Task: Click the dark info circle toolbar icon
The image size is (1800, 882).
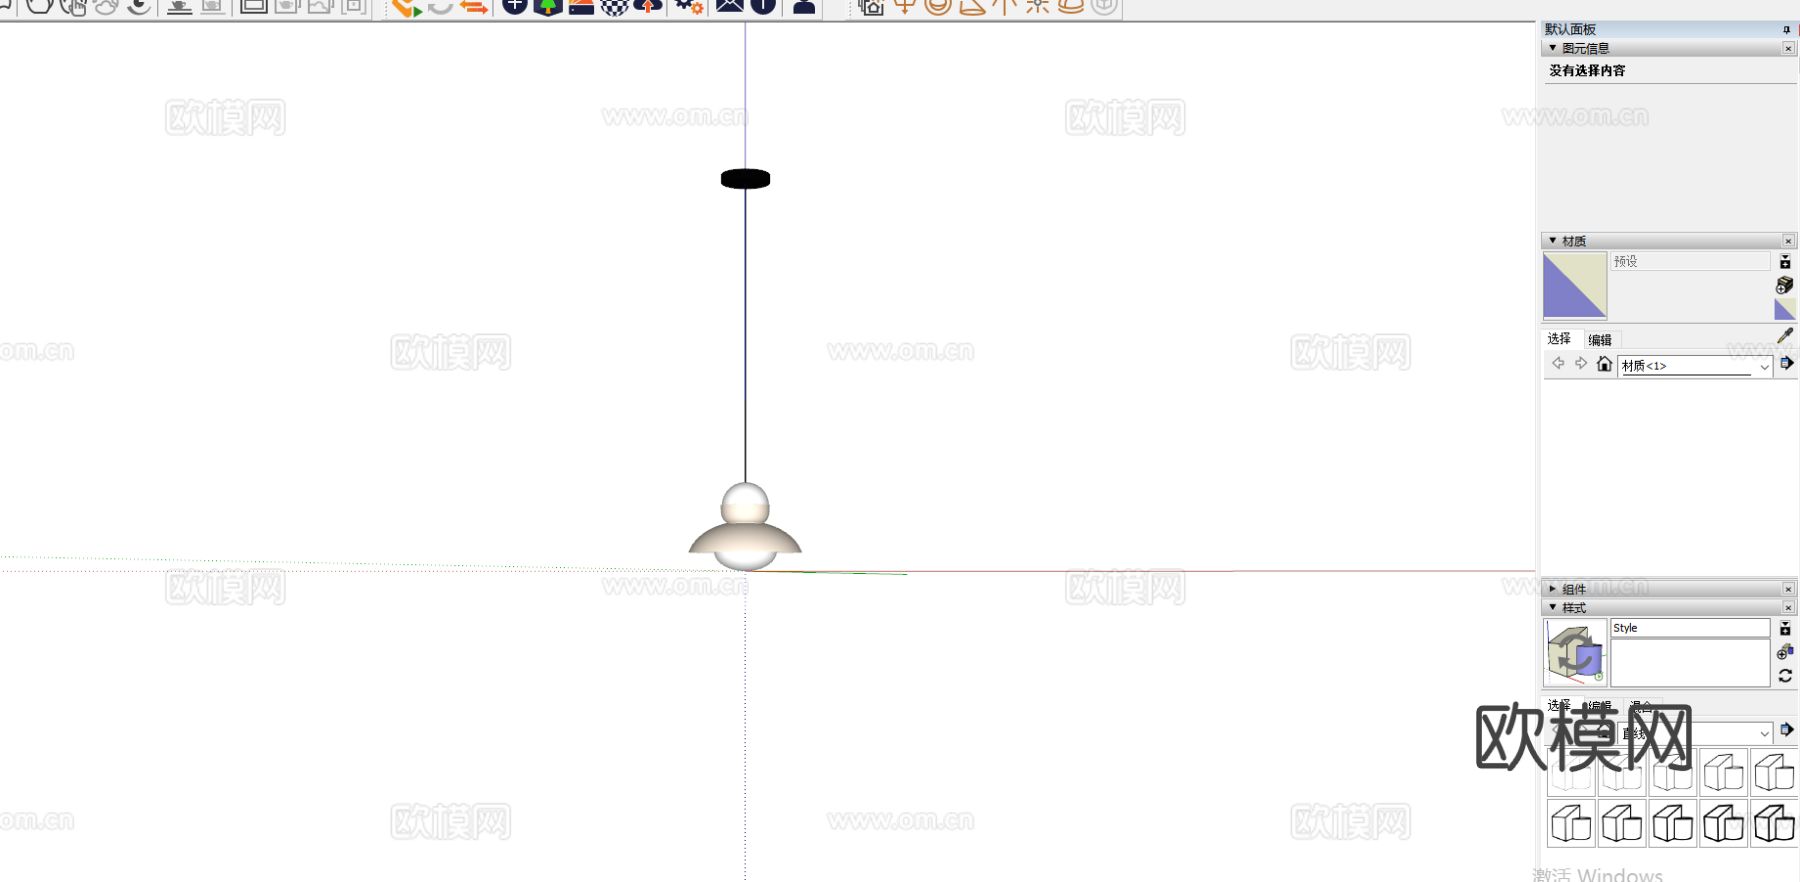Action: (763, 7)
